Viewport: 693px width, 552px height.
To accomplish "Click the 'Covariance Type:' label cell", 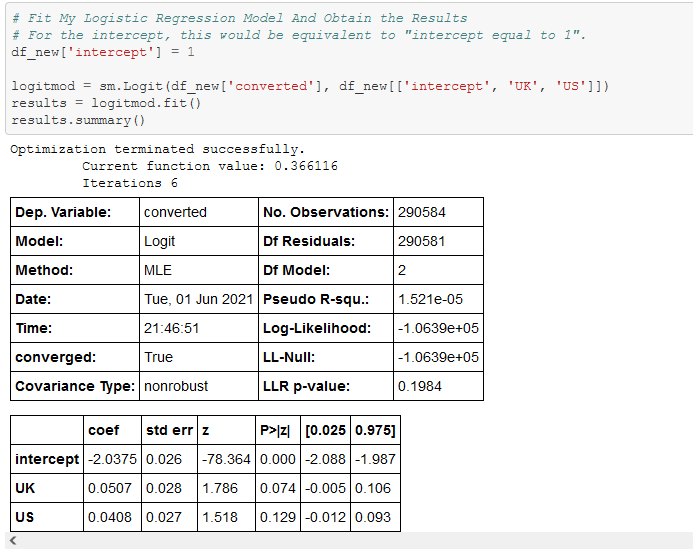I will [75, 386].
